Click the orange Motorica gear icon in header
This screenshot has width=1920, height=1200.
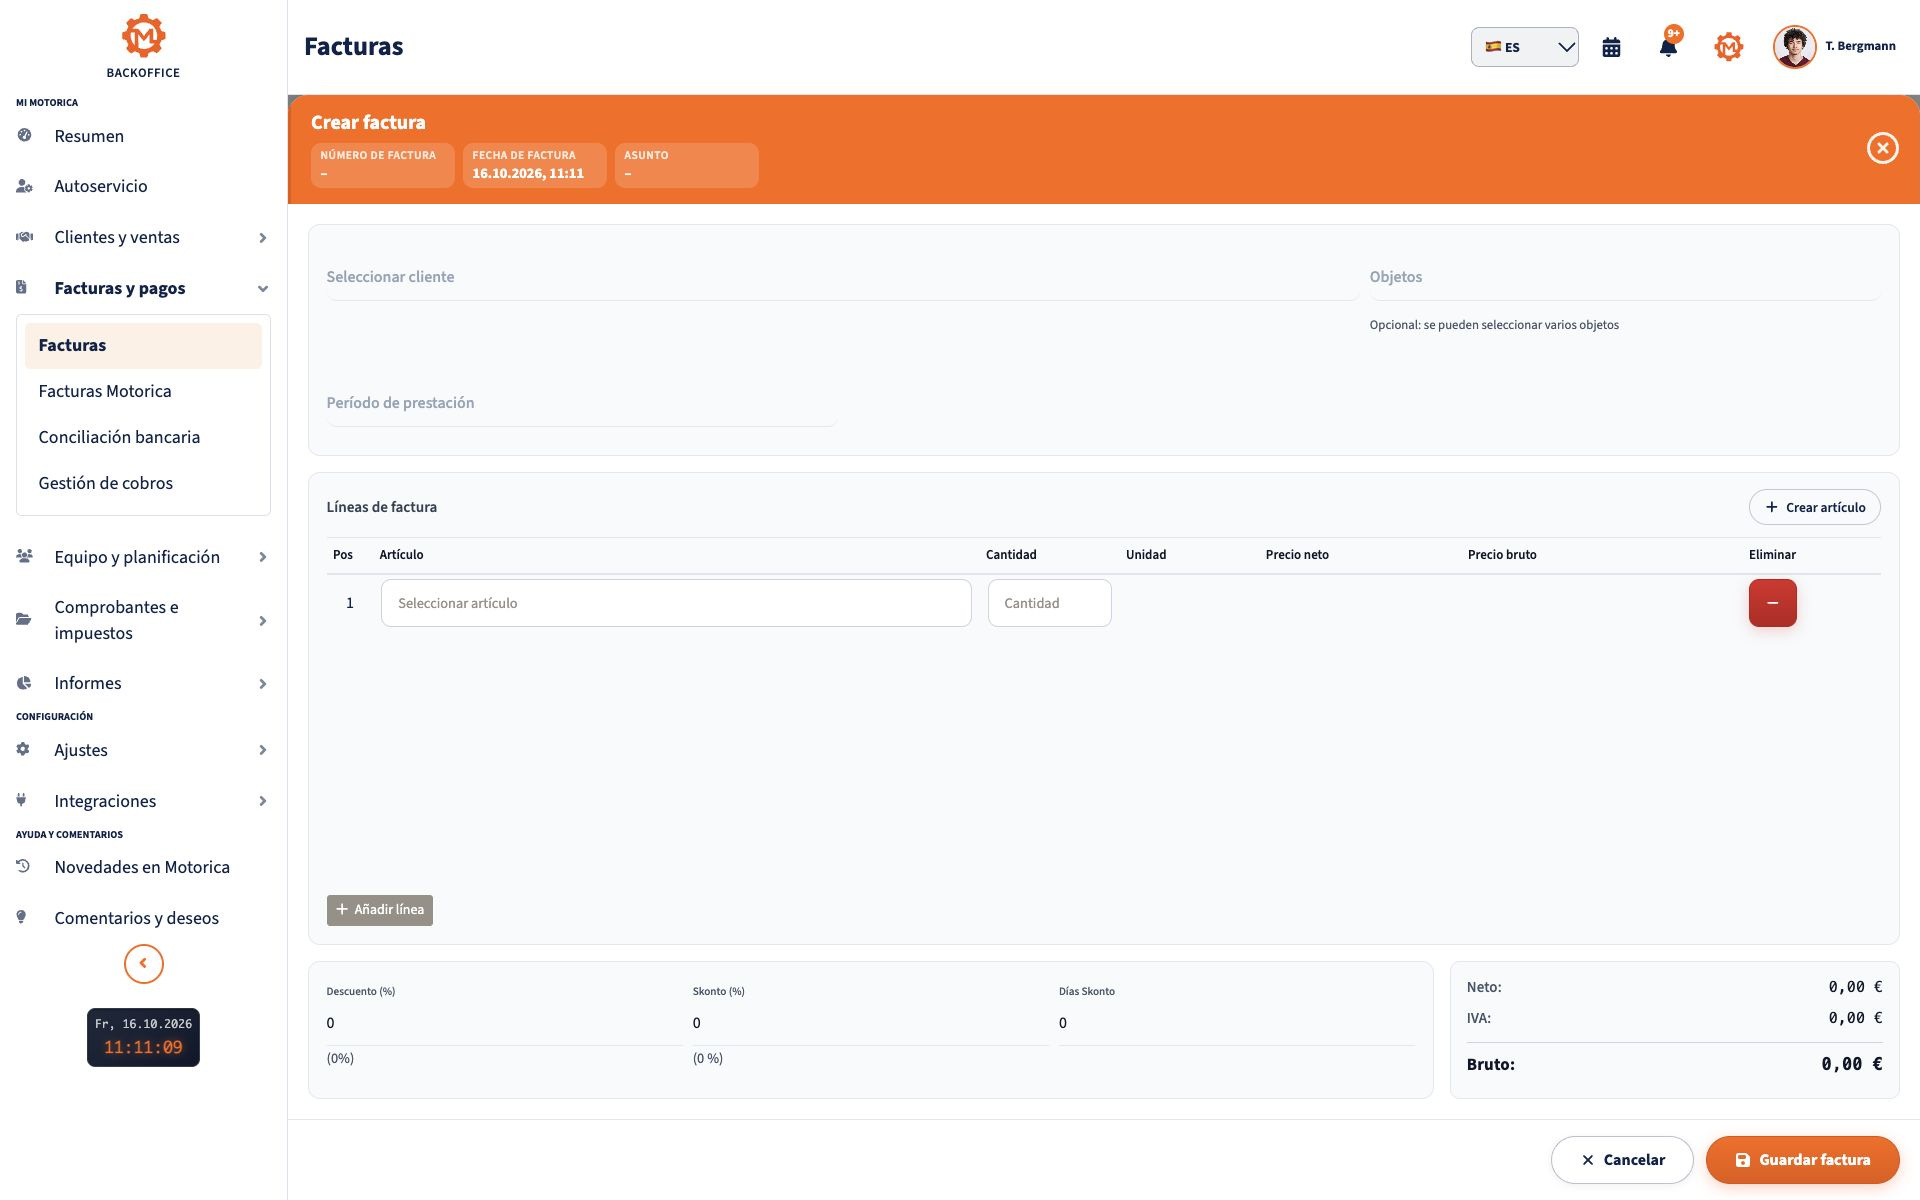tap(1728, 47)
